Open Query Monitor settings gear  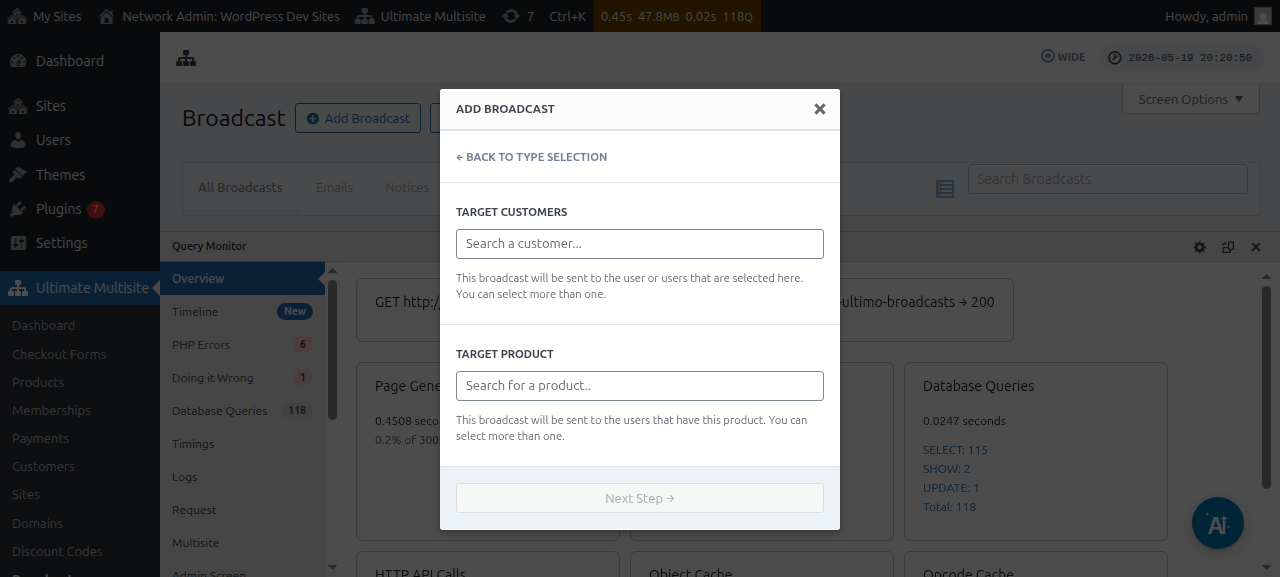point(1200,247)
